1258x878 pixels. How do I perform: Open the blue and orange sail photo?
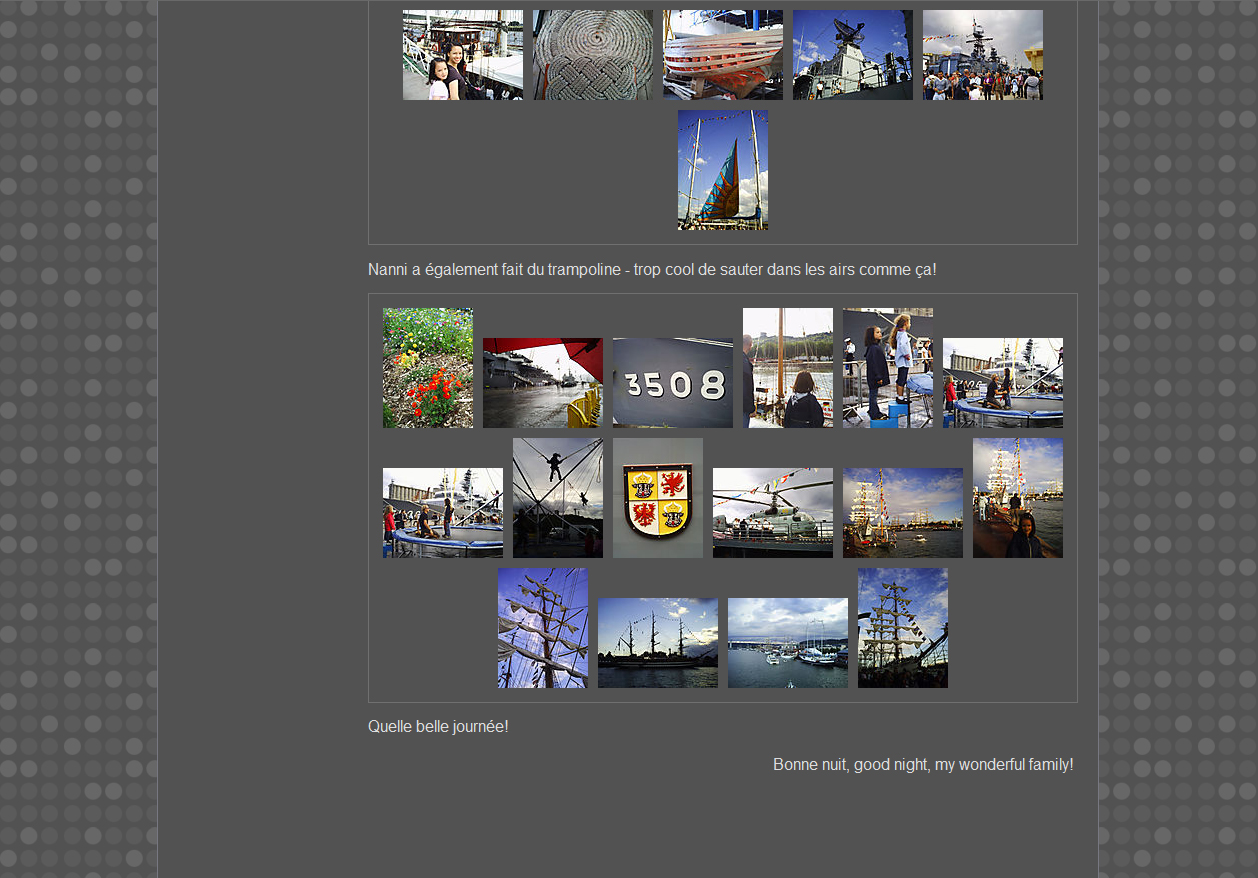(x=722, y=170)
